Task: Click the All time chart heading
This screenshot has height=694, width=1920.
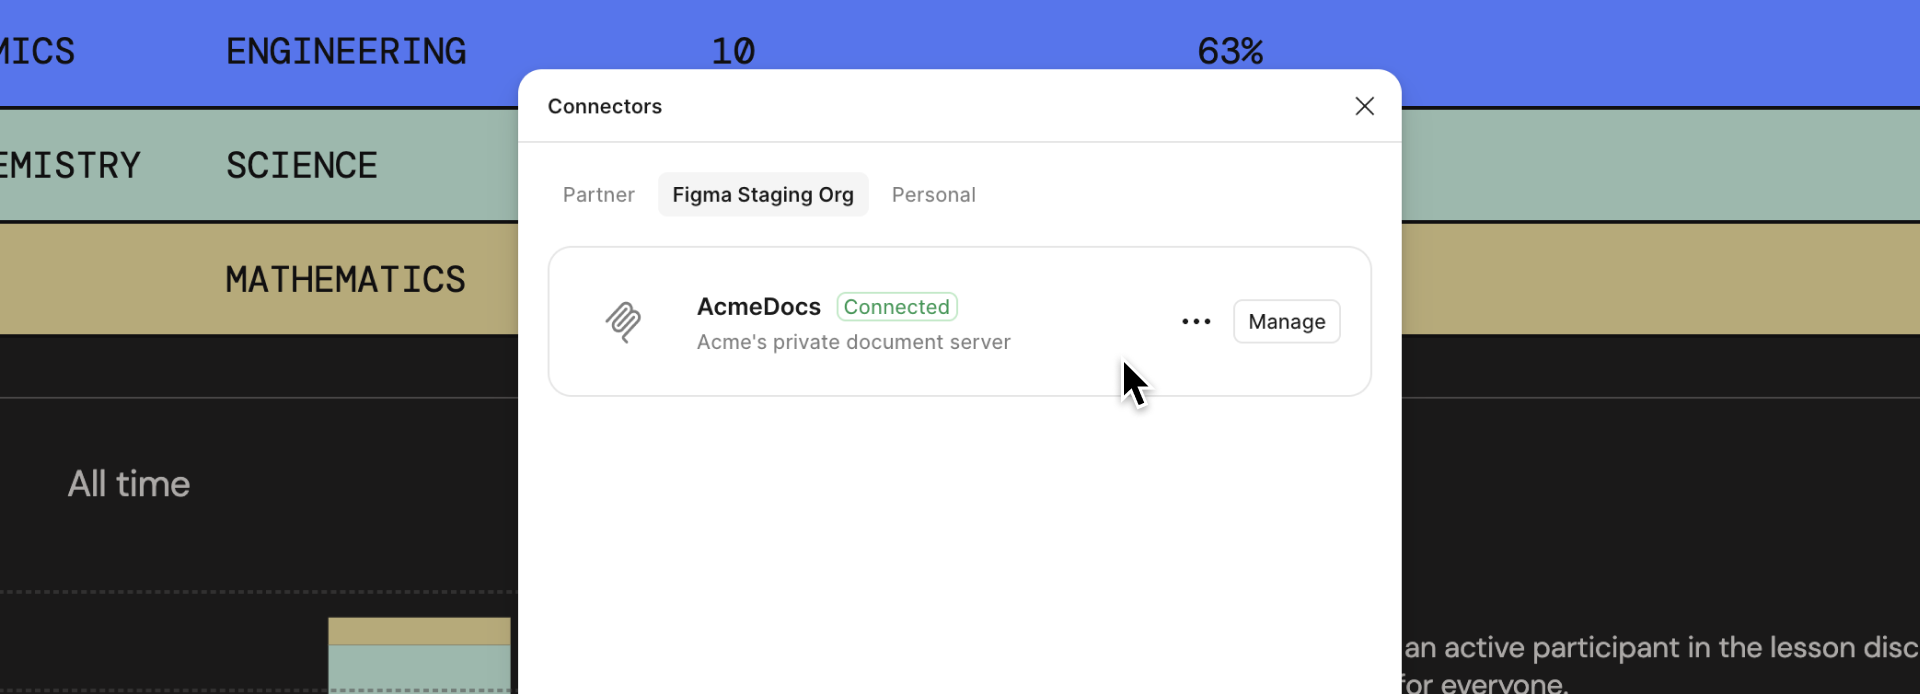Action: tap(129, 484)
